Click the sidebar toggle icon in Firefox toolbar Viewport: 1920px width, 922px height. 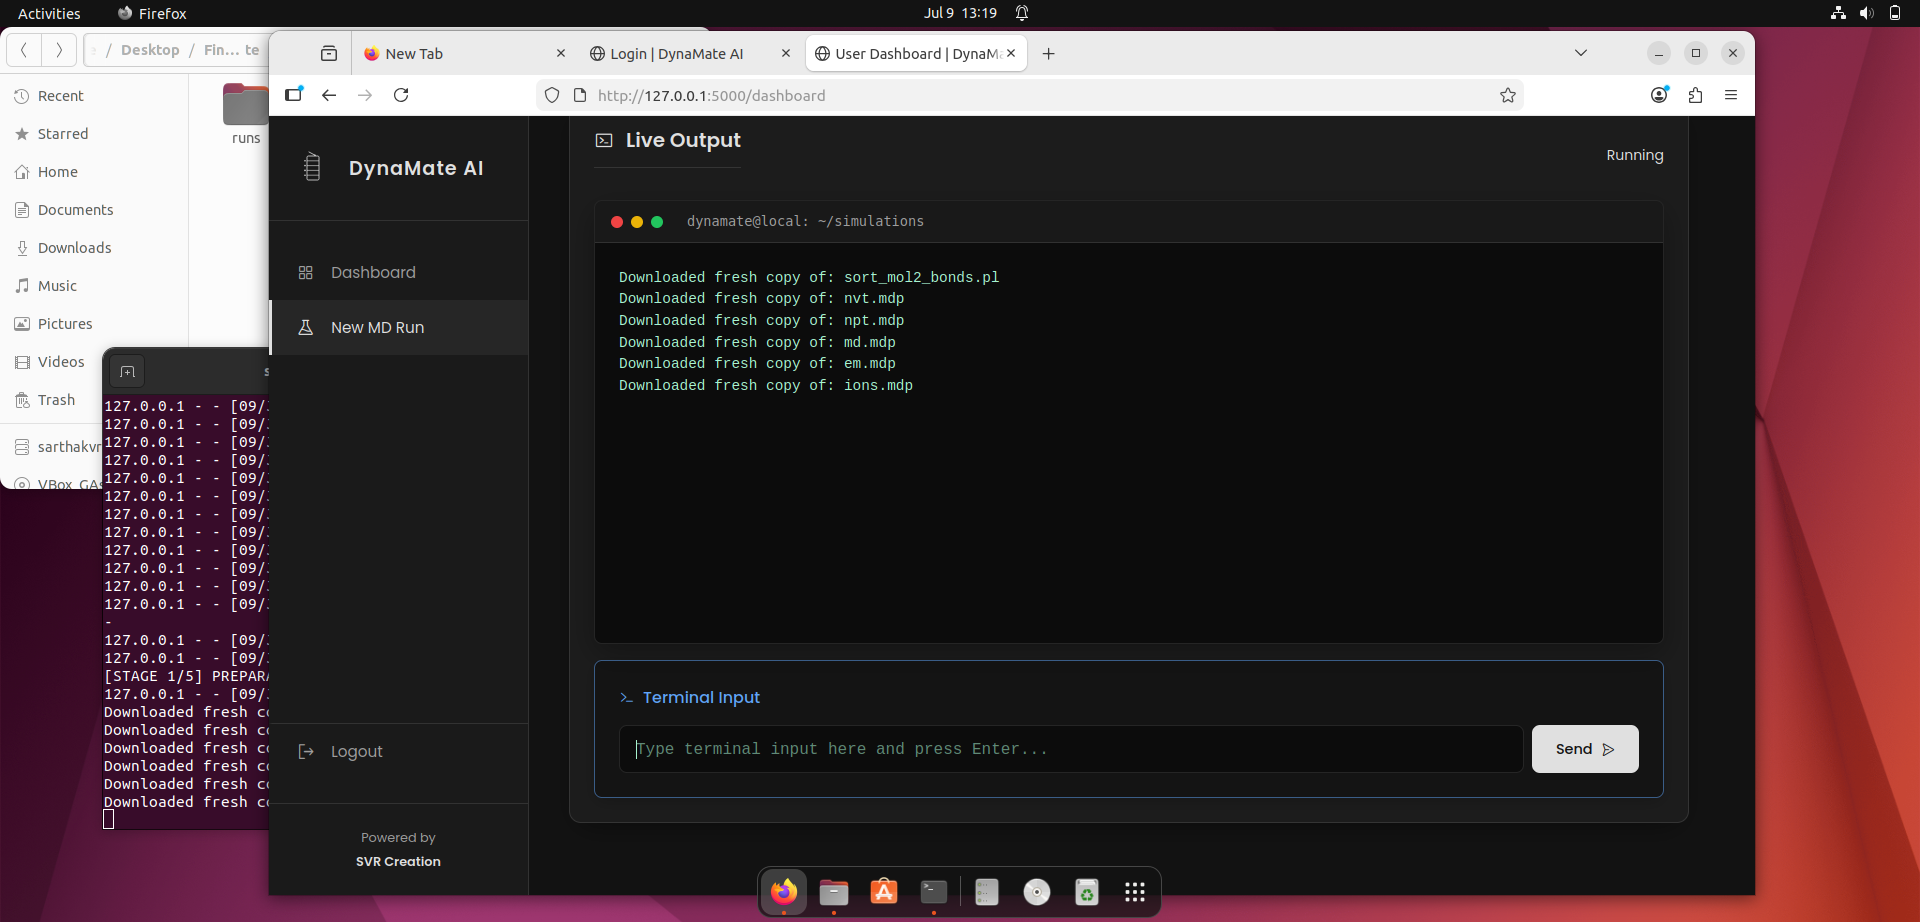tap(293, 95)
